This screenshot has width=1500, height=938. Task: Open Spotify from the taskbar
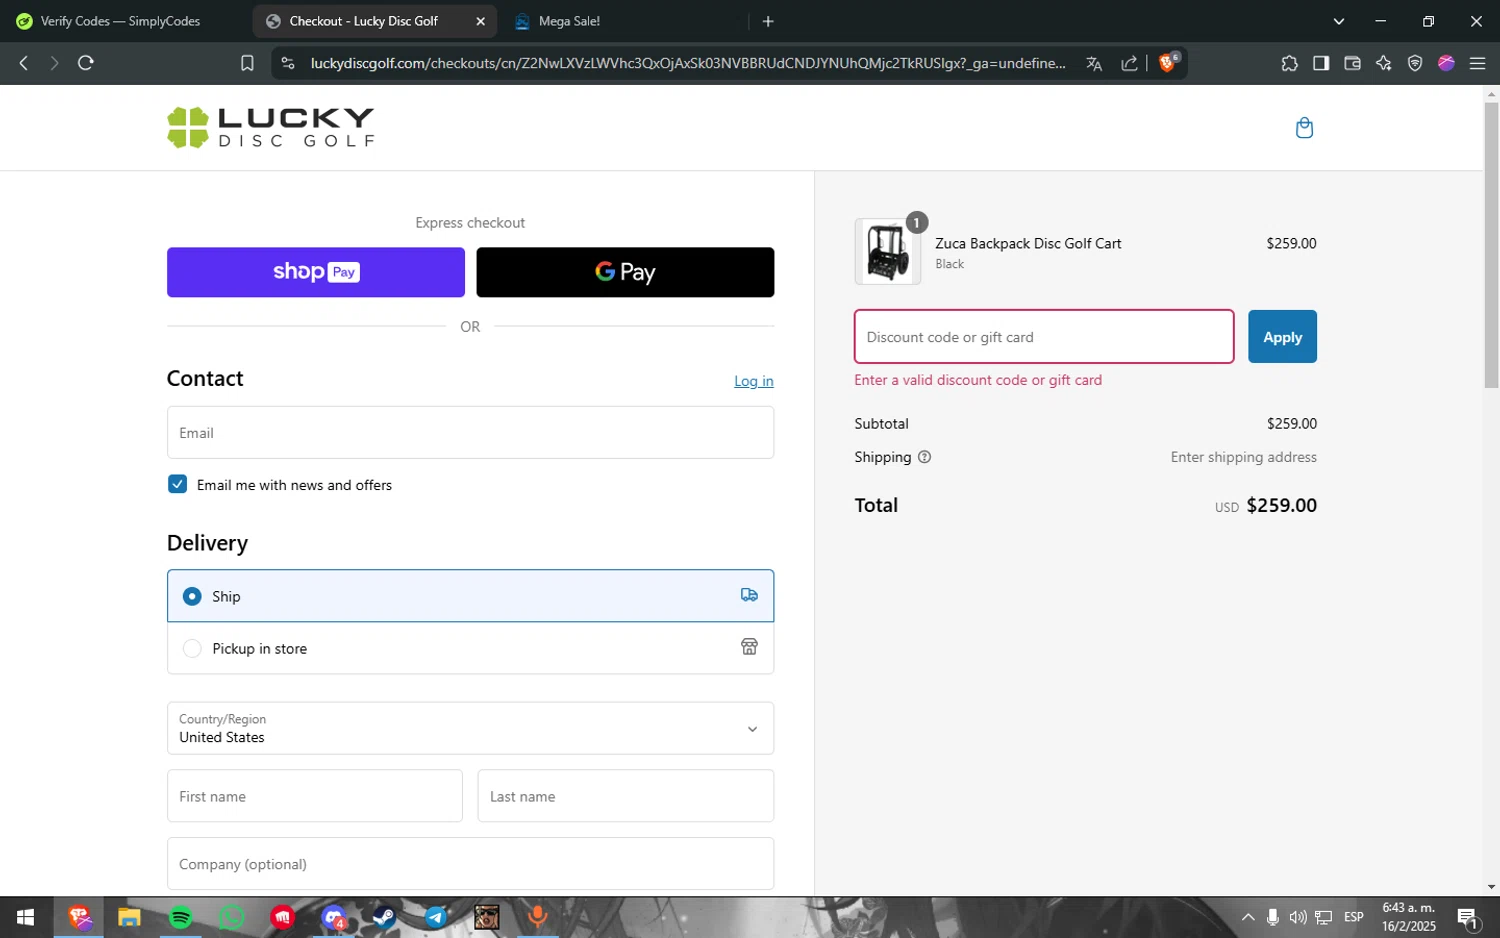point(180,917)
